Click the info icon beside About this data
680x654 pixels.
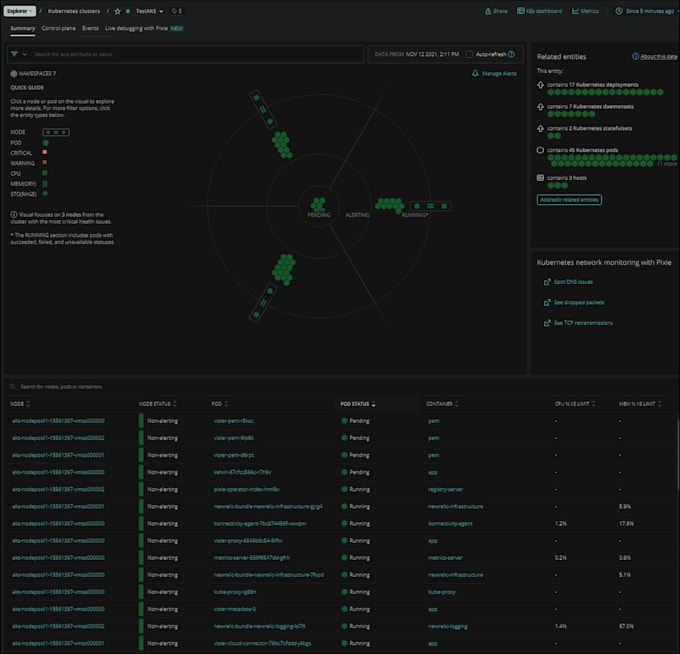tap(635, 56)
